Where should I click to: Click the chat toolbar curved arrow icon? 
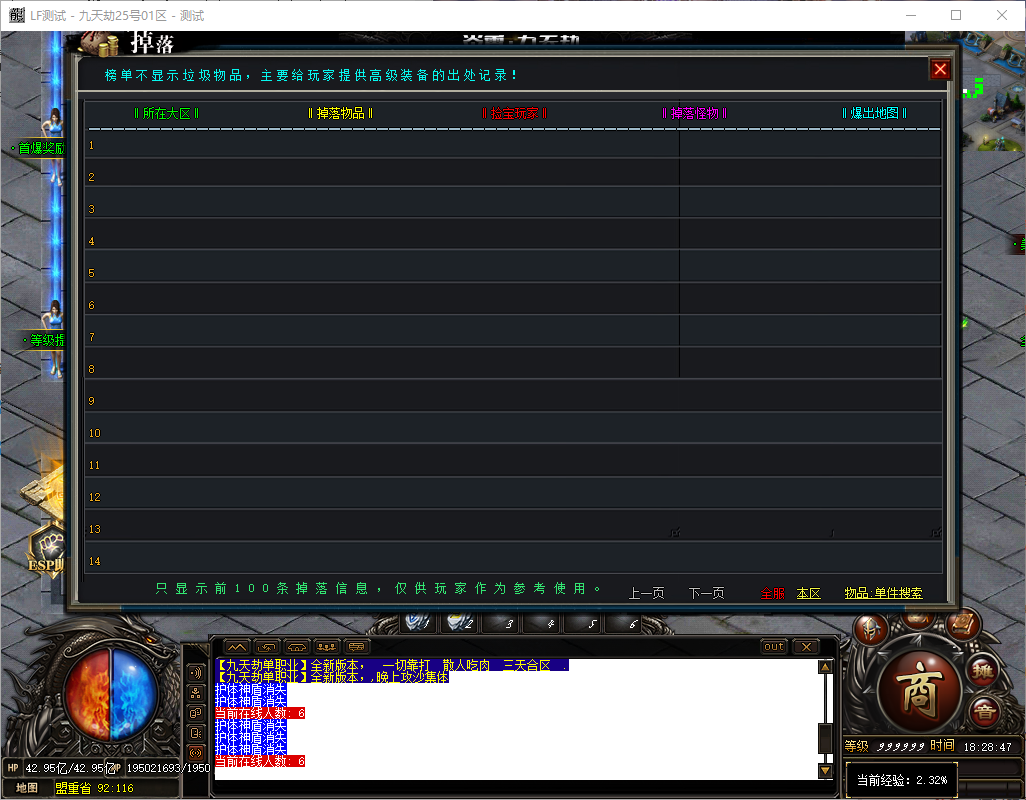pos(266,647)
